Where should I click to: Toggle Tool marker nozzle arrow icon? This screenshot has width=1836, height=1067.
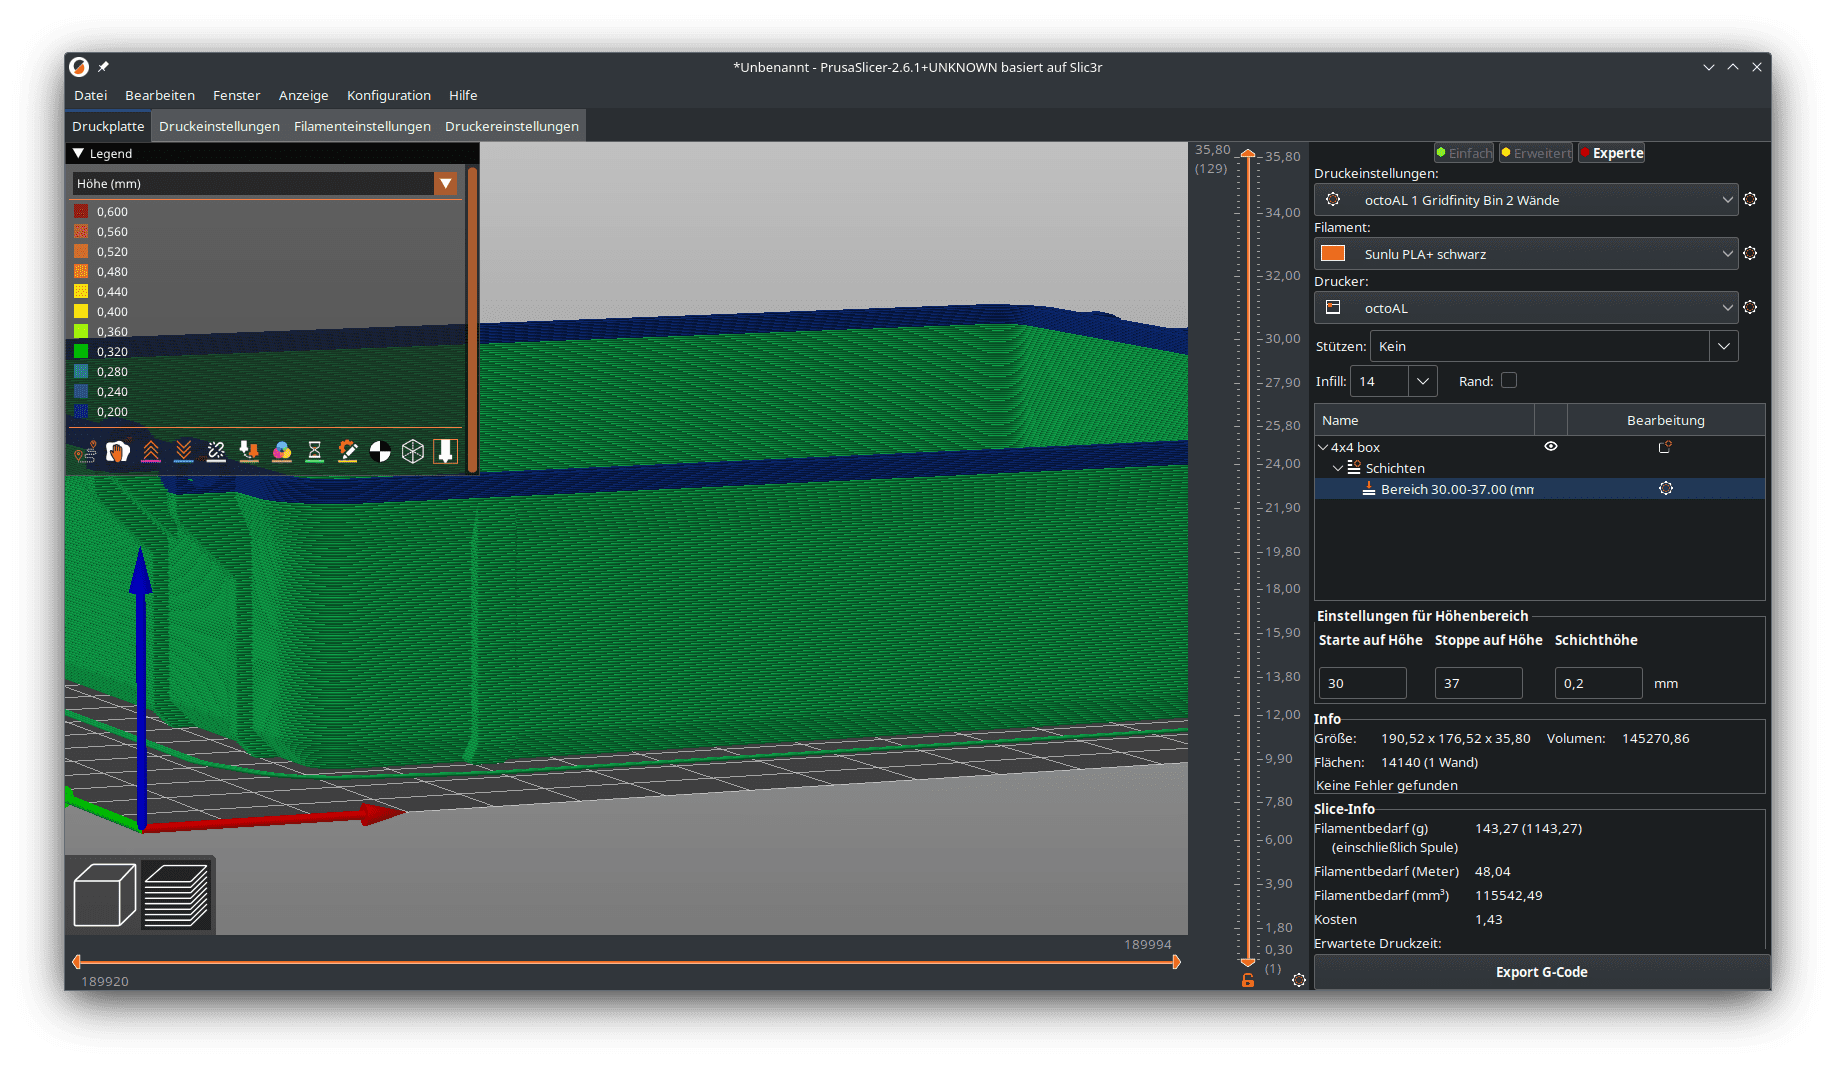coord(446,452)
